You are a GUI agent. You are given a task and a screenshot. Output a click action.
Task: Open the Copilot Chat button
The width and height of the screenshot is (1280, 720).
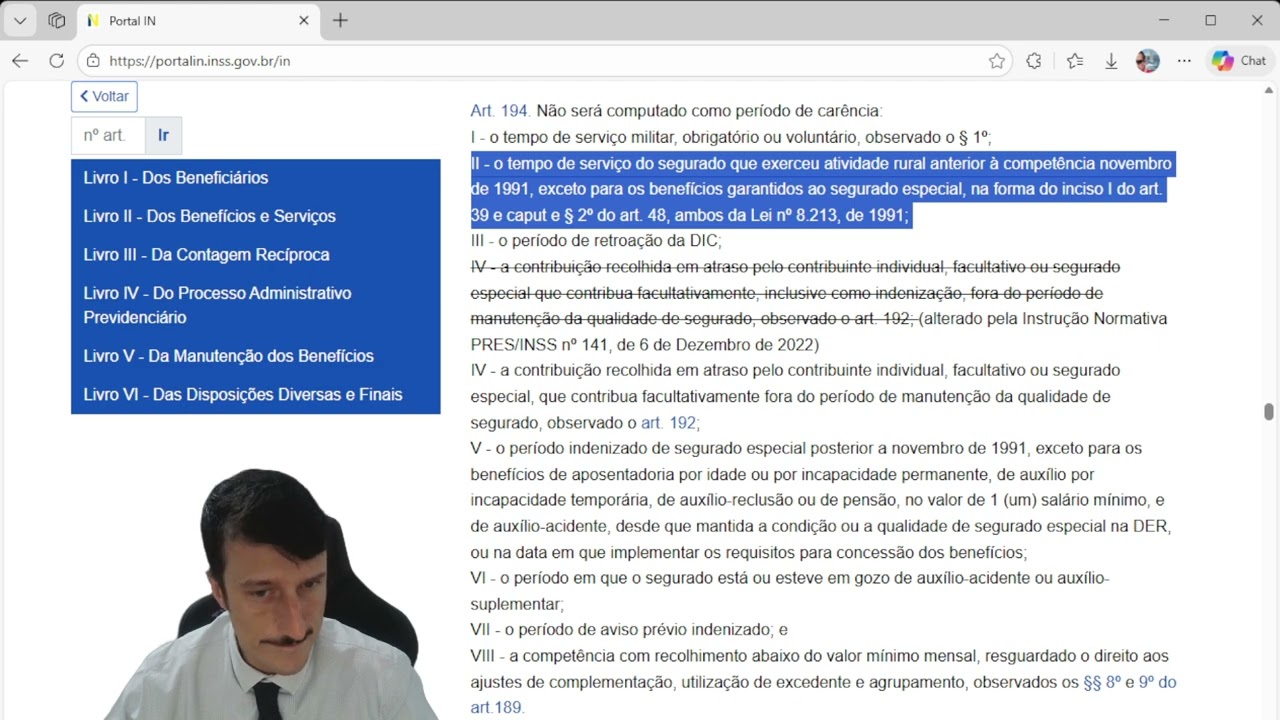pyautogui.click(x=1240, y=61)
